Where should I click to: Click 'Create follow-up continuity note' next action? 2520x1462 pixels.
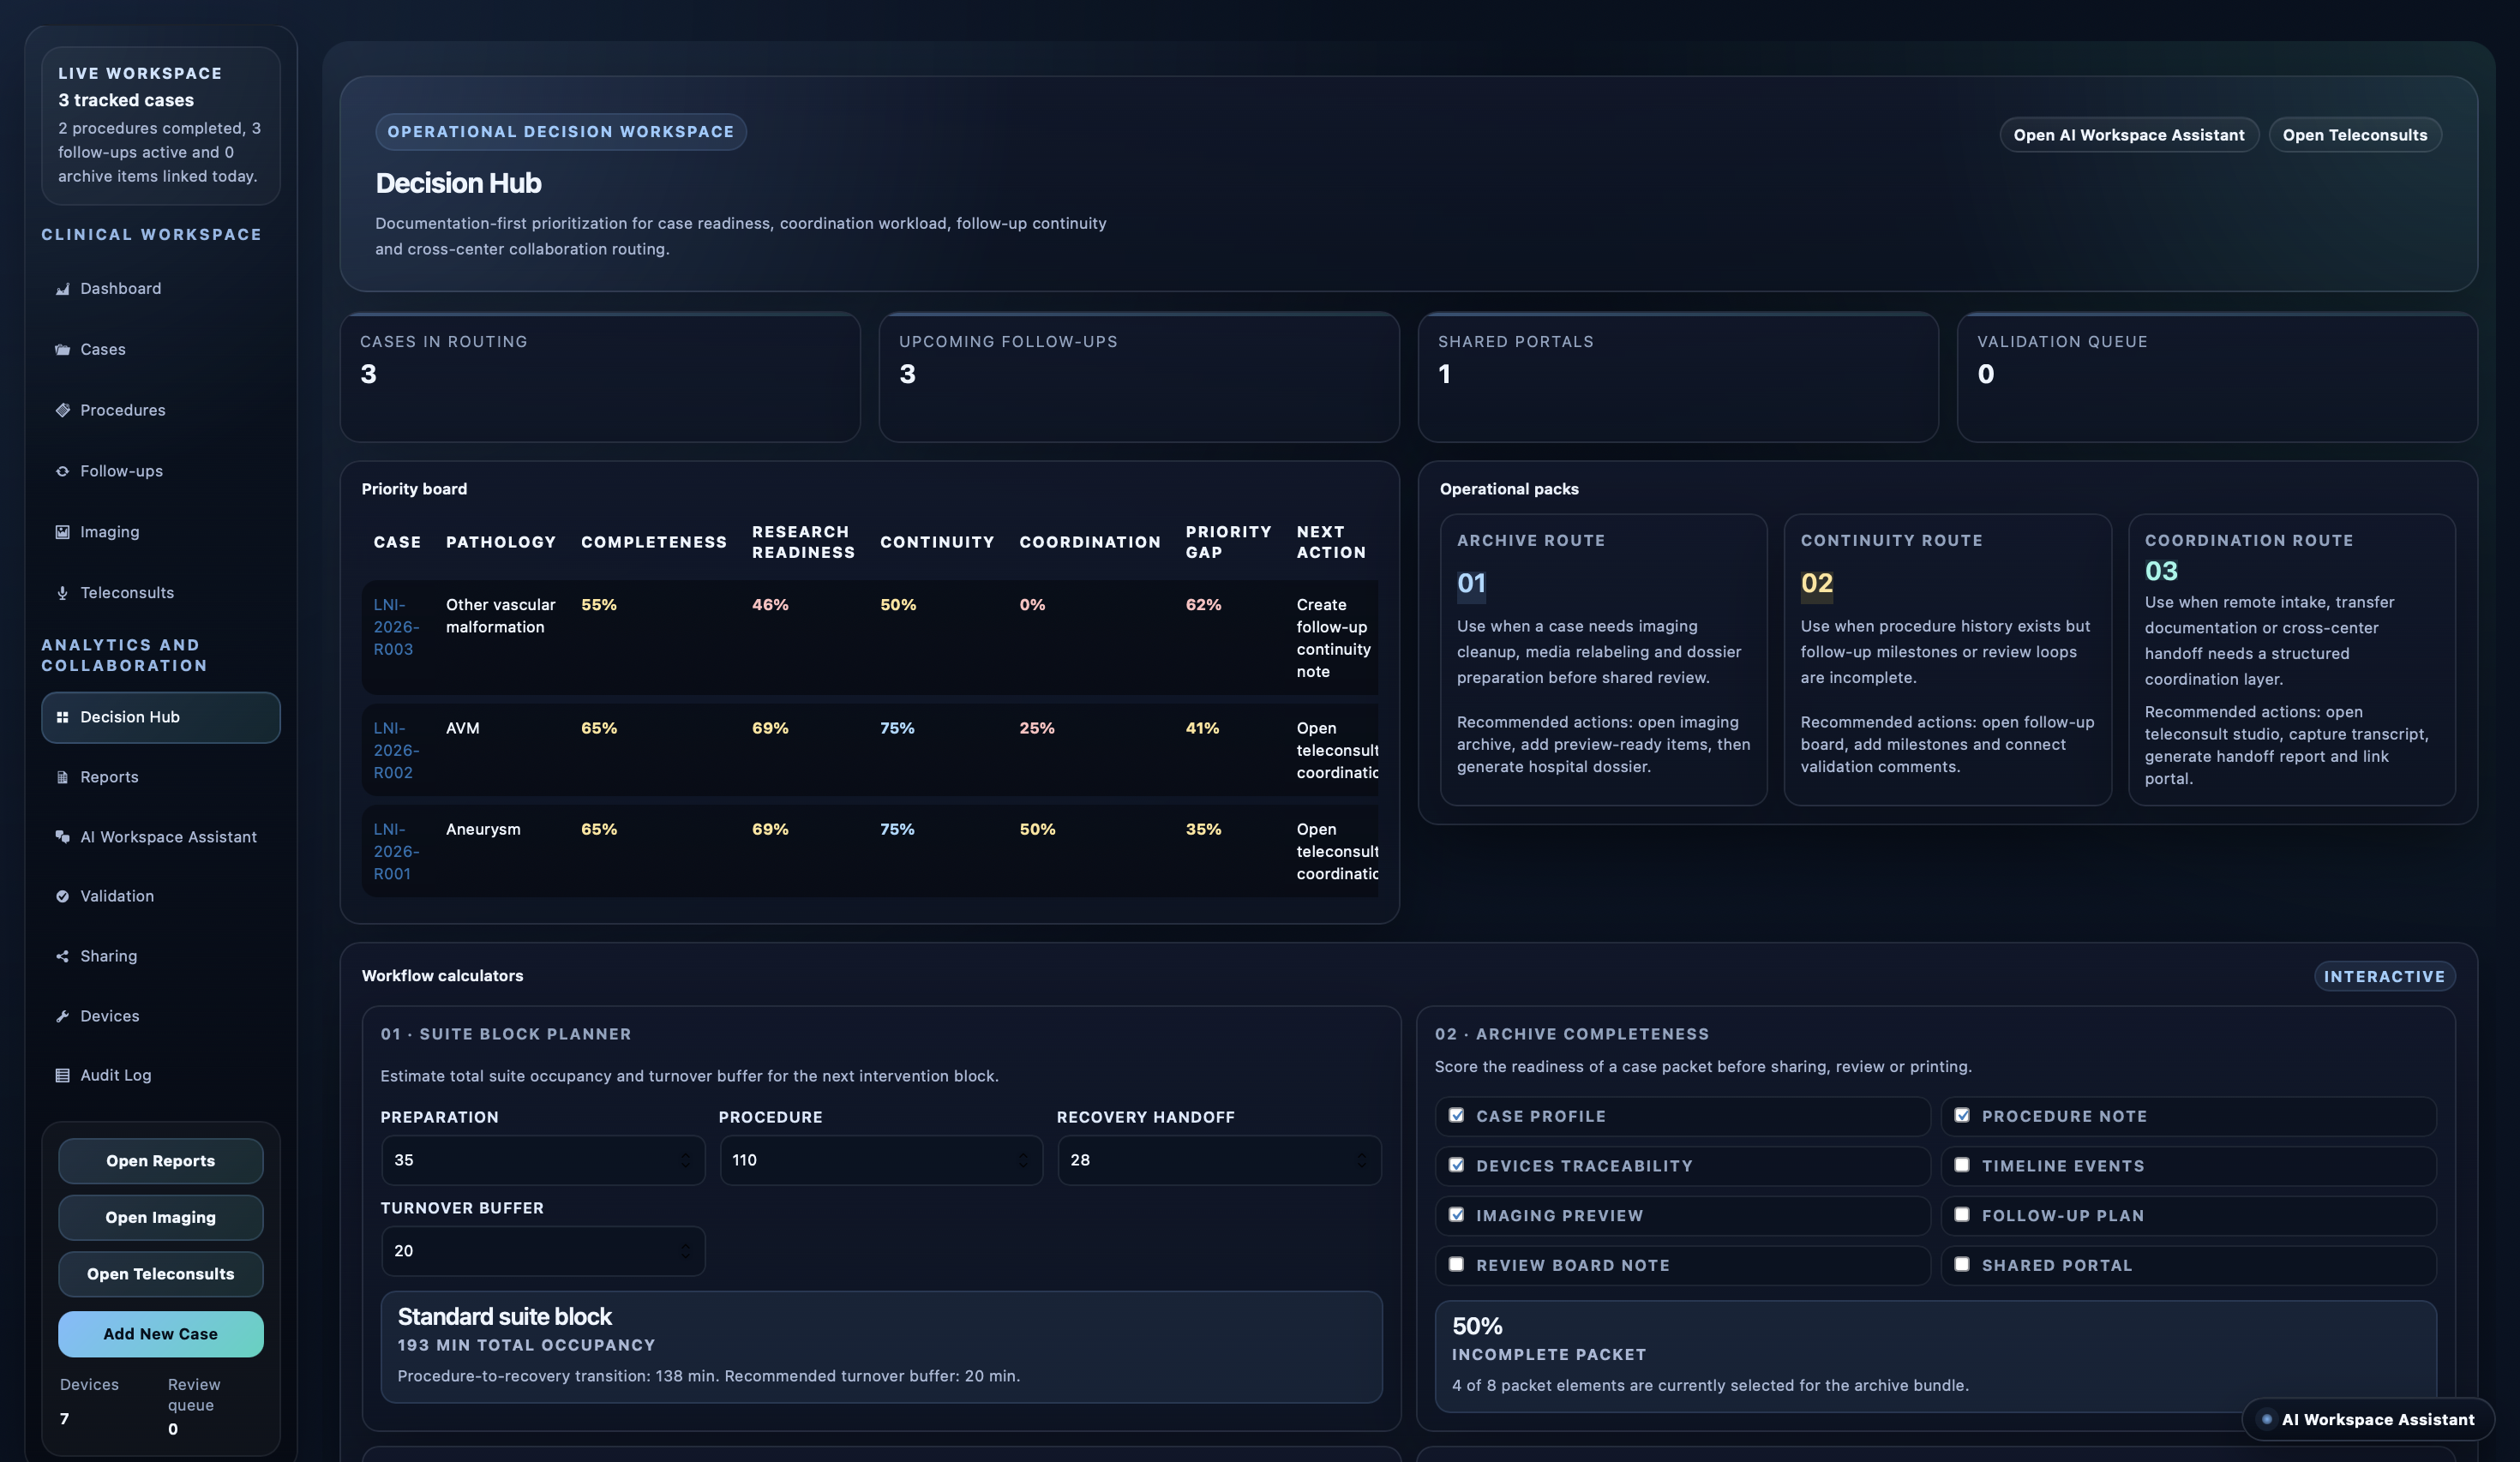coord(1334,638)
